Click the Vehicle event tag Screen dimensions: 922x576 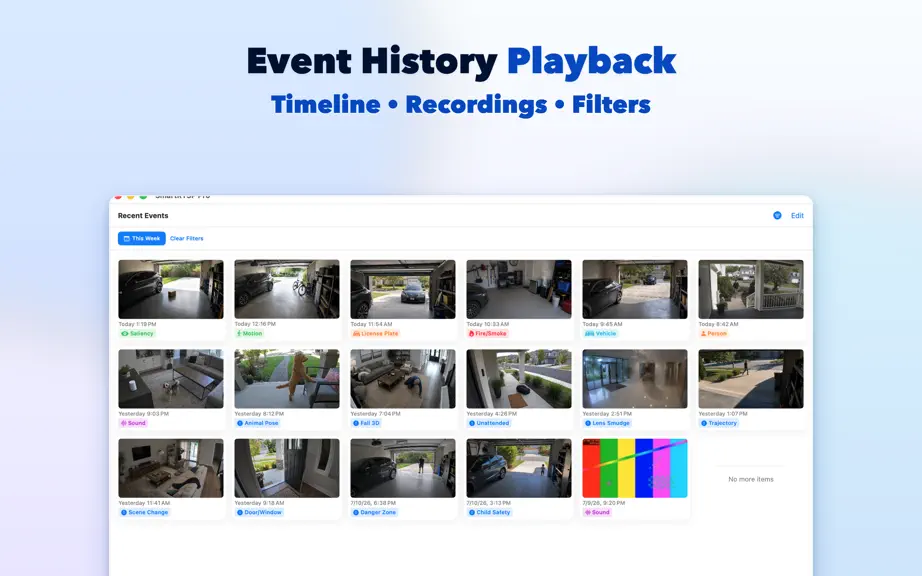point(600,333)
